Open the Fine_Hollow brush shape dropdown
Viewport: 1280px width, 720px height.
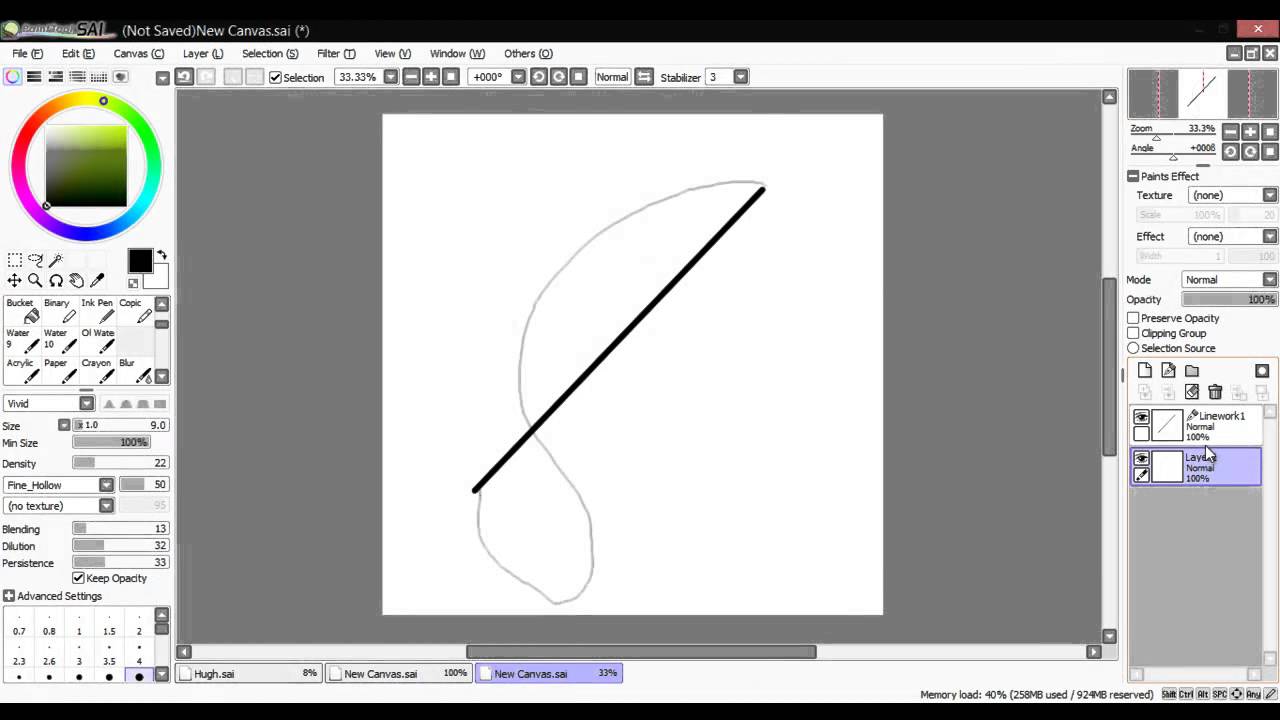[x=106, y=485]
